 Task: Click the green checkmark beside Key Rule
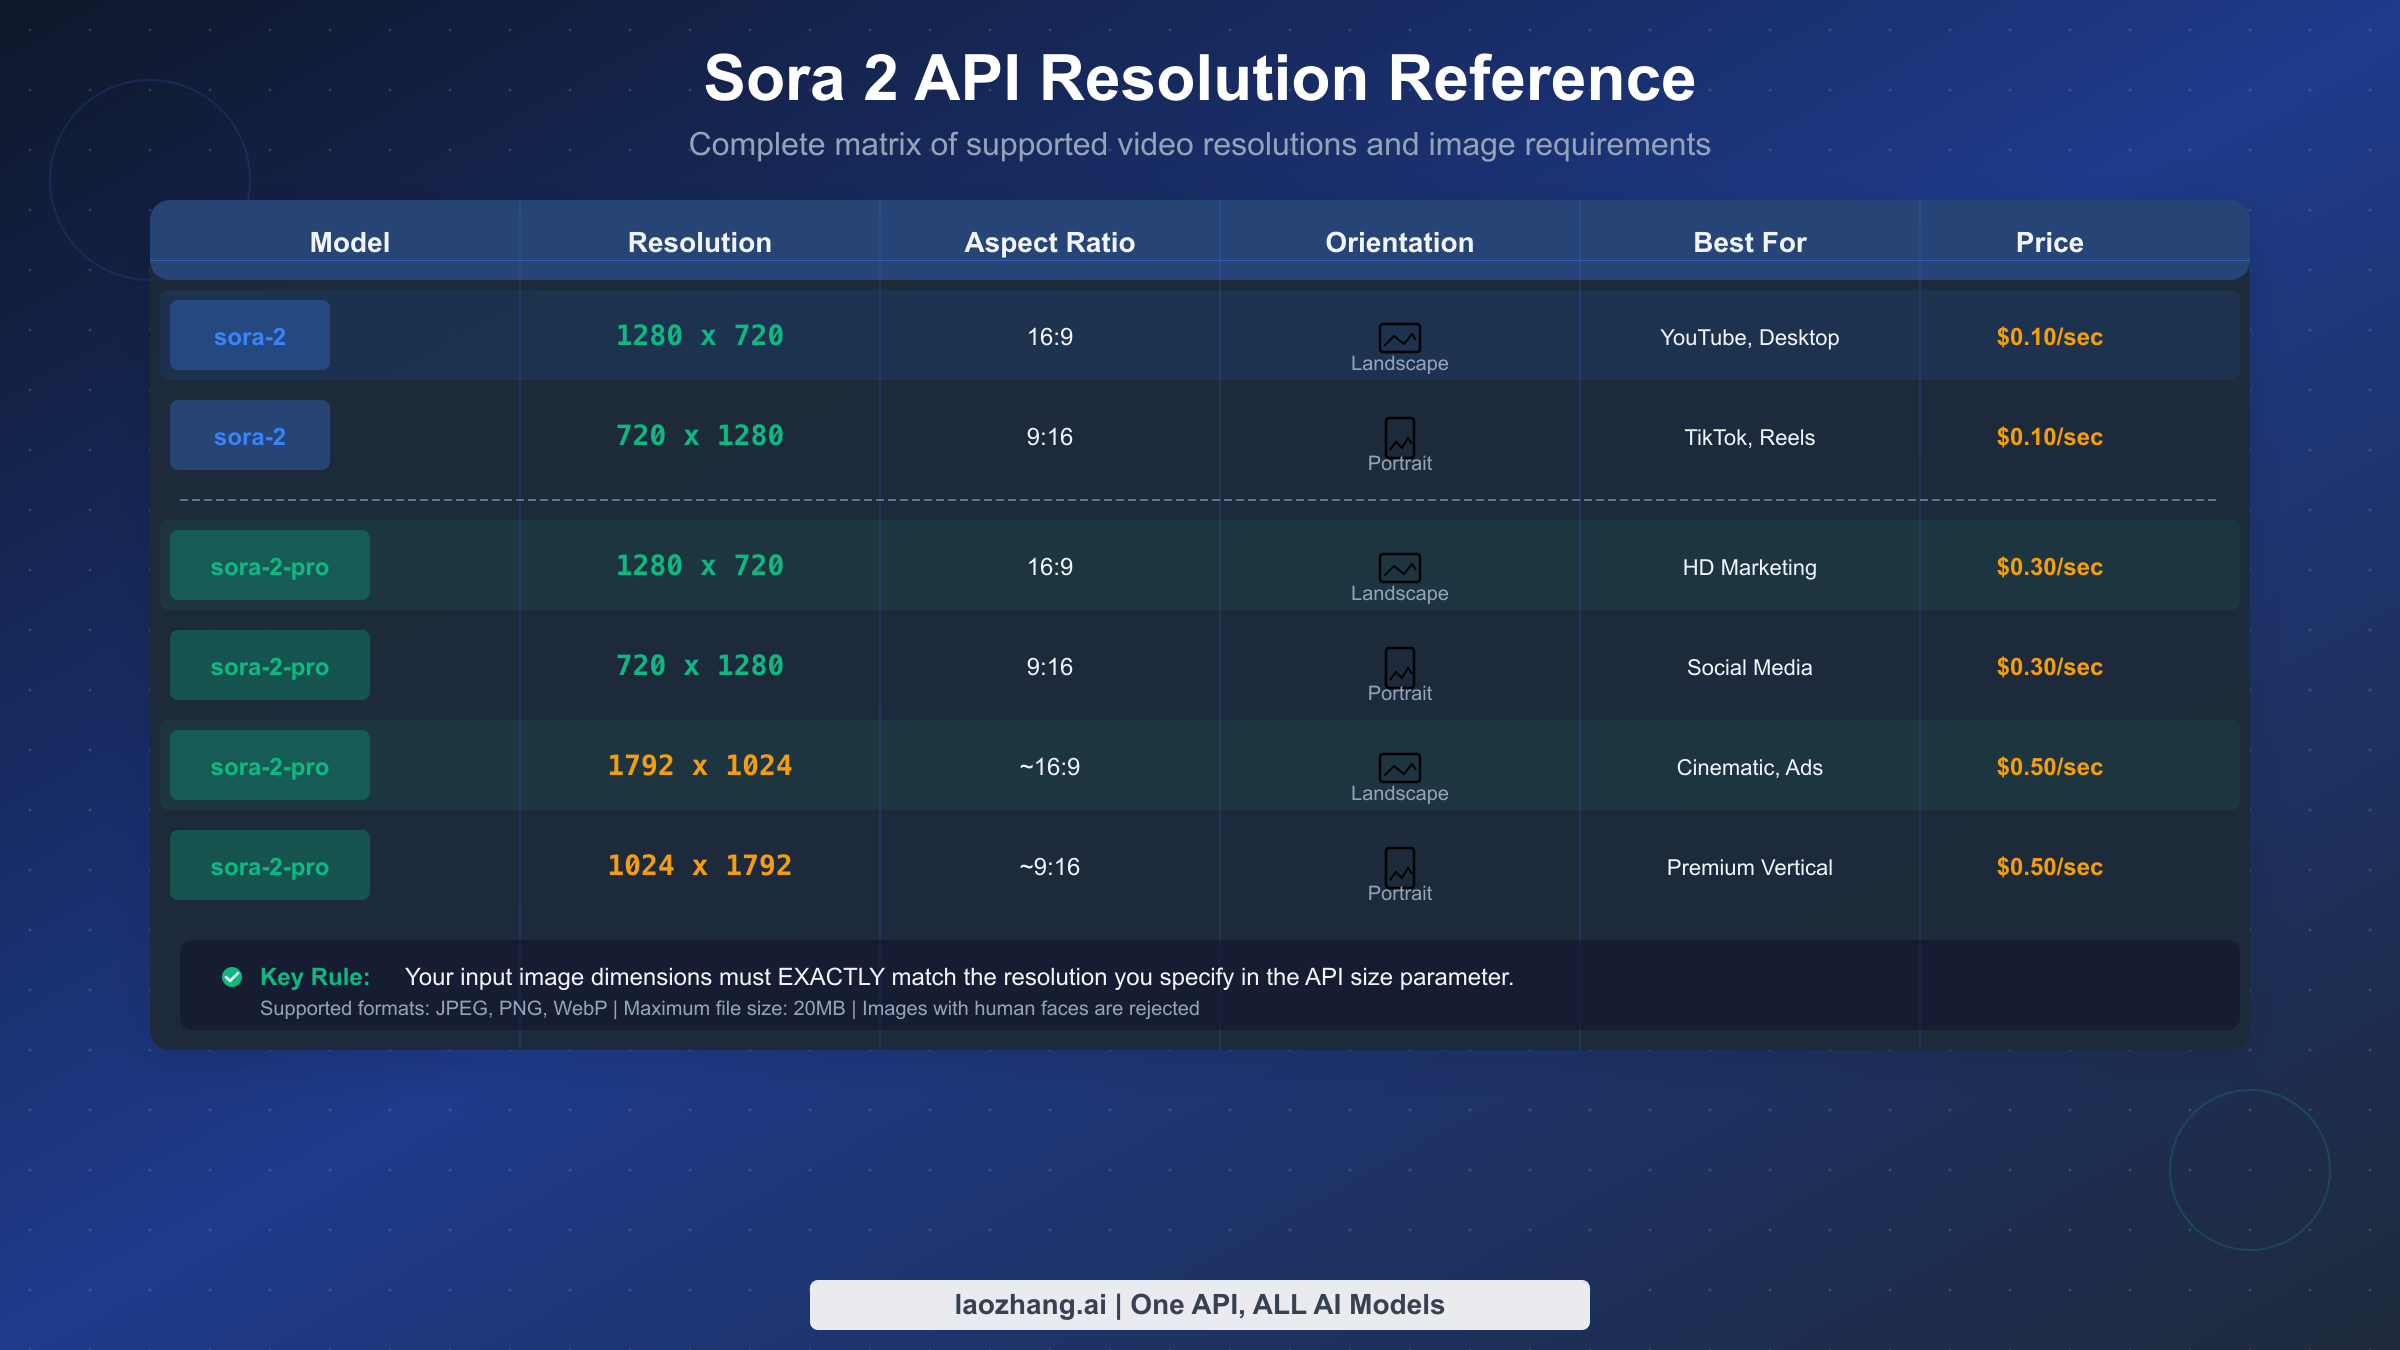tap(232, 977)
